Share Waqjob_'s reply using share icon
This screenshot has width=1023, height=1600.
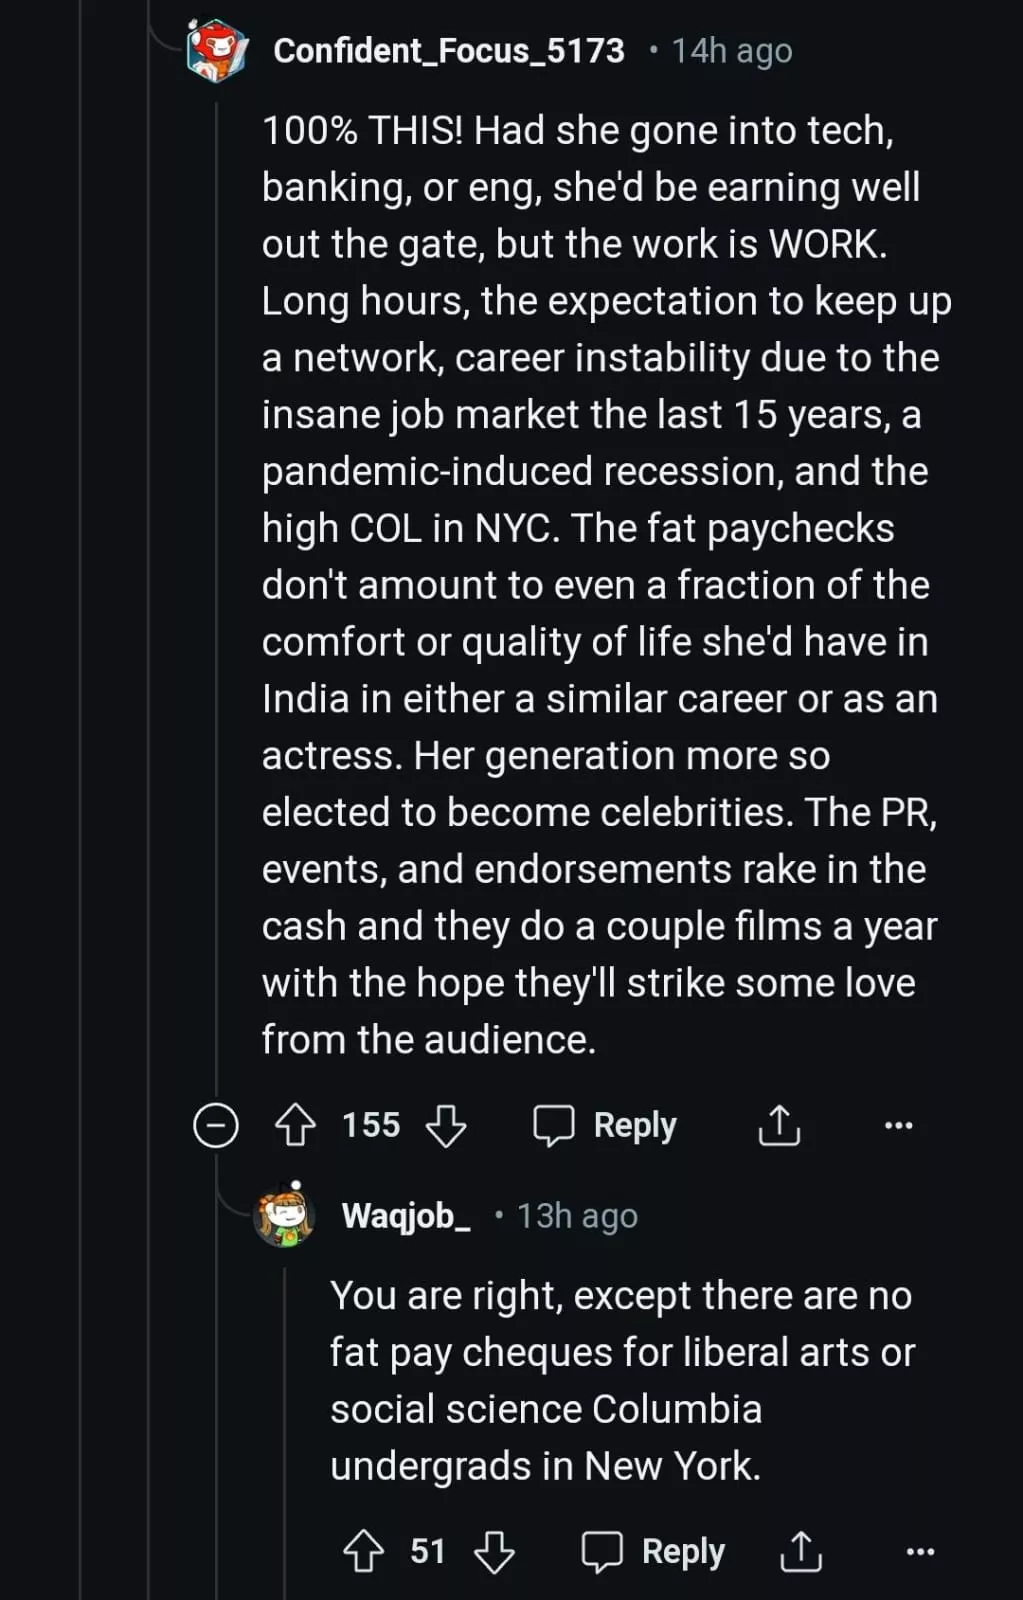pyautogui.click(x=800, y=1551)
